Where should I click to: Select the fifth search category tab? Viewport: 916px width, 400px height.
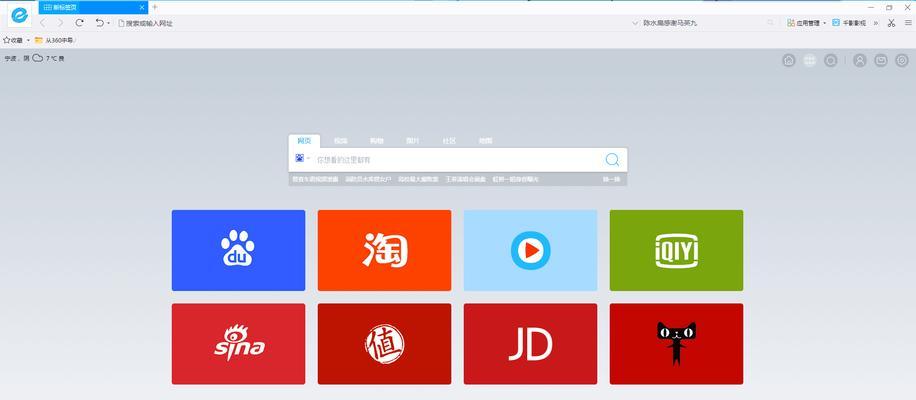click(x=449, y=141)
